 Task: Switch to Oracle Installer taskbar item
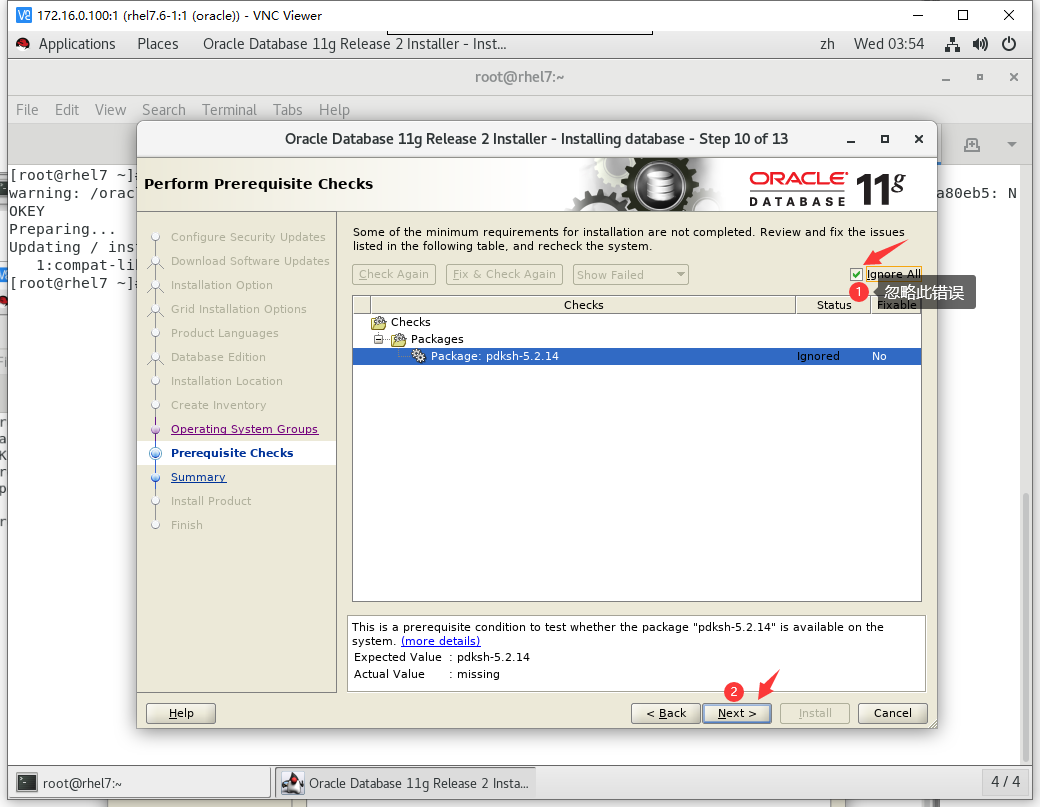pyautogui.click(x=405, y=783)
